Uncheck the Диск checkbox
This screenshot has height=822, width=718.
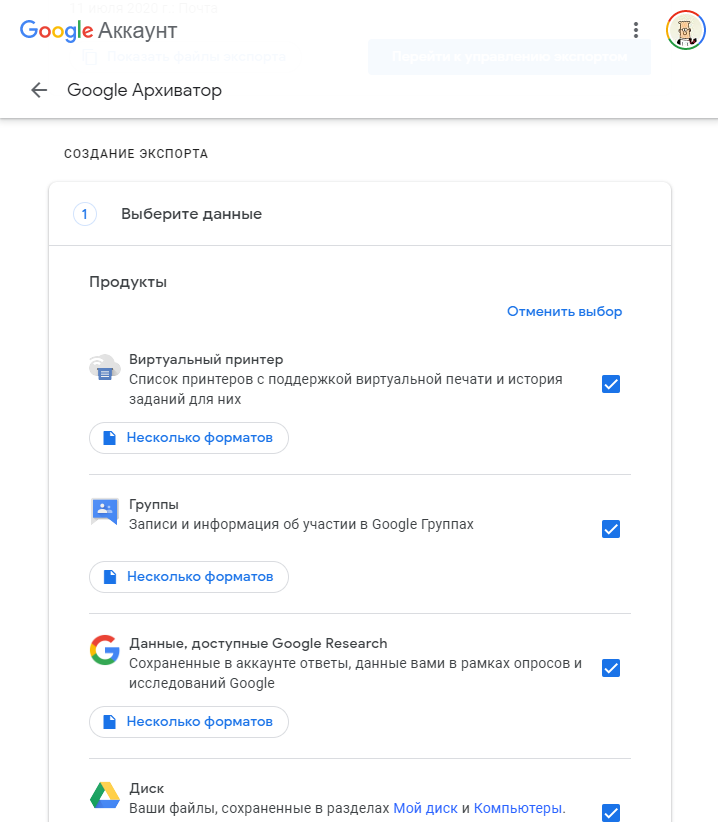[x=611, y=813]
